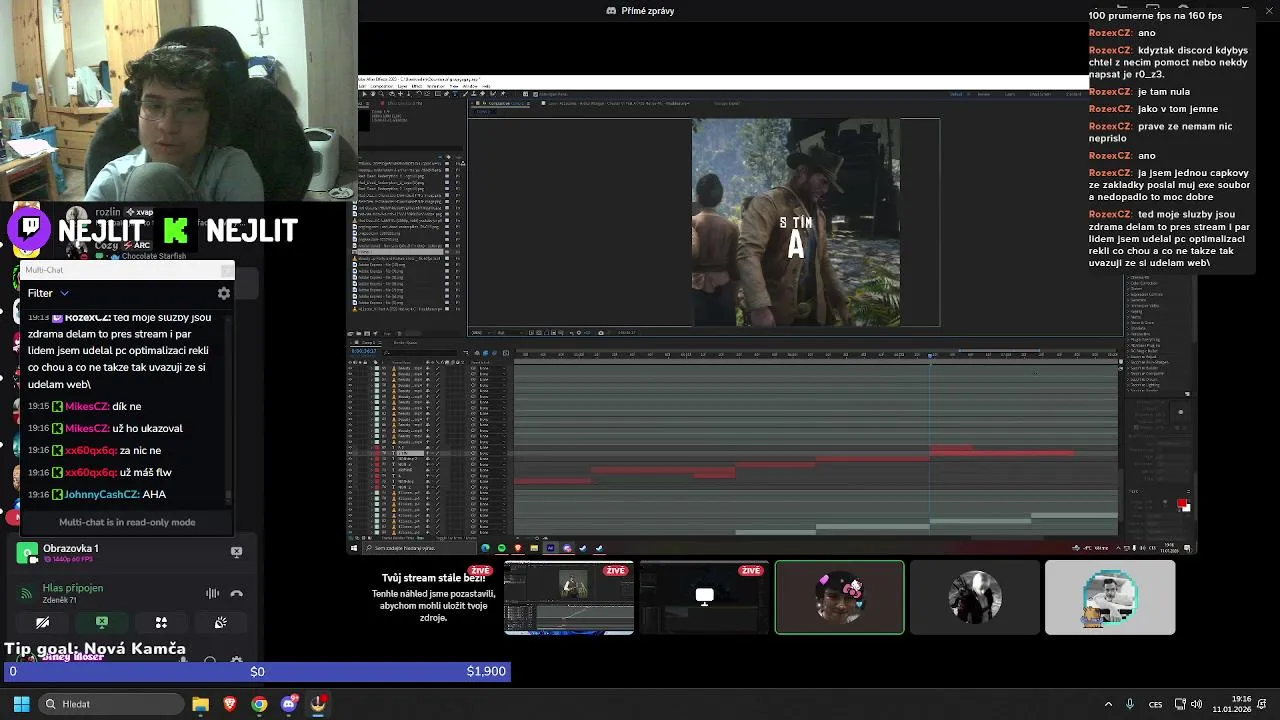Click the After Effects icon in streamed taskbar
Viewport: 1280px width, 720px height.
click(550, 548)
